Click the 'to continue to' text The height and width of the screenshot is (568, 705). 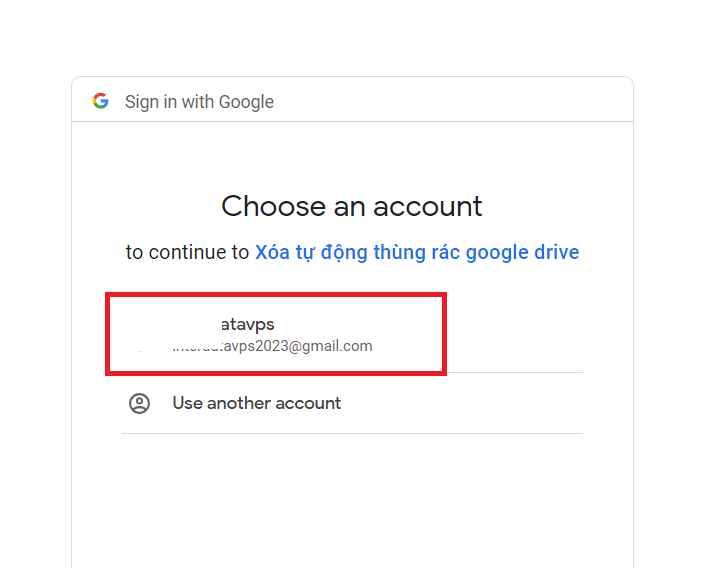pos(187,252)
